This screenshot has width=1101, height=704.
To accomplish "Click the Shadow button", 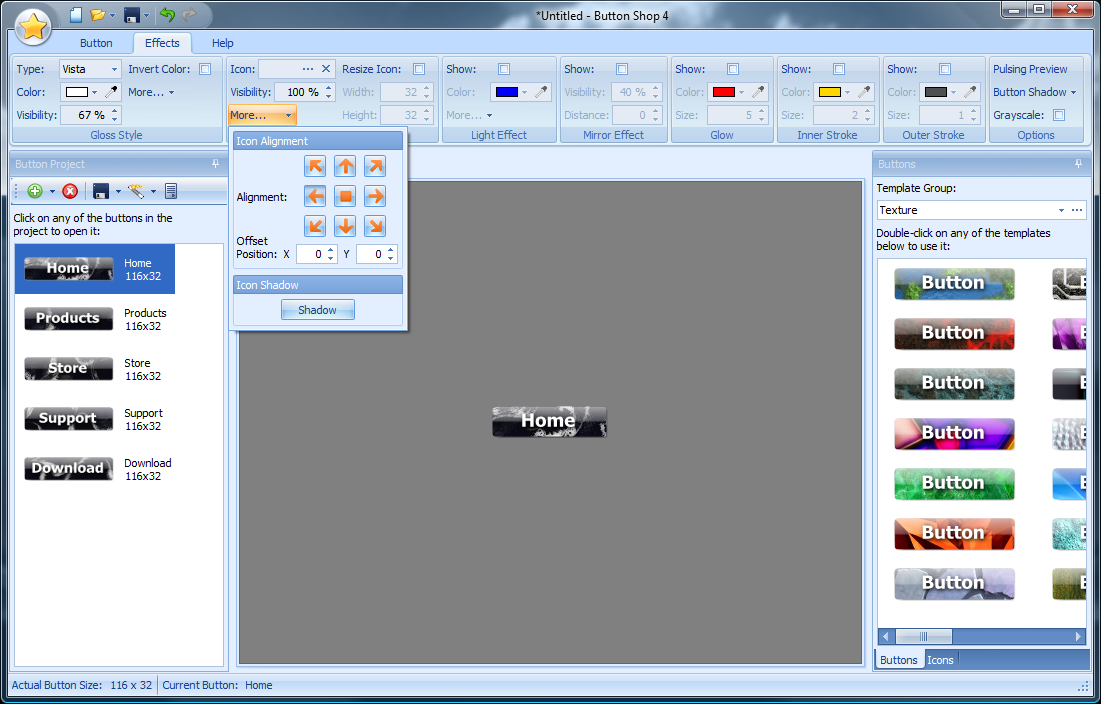I will point(317,310).
